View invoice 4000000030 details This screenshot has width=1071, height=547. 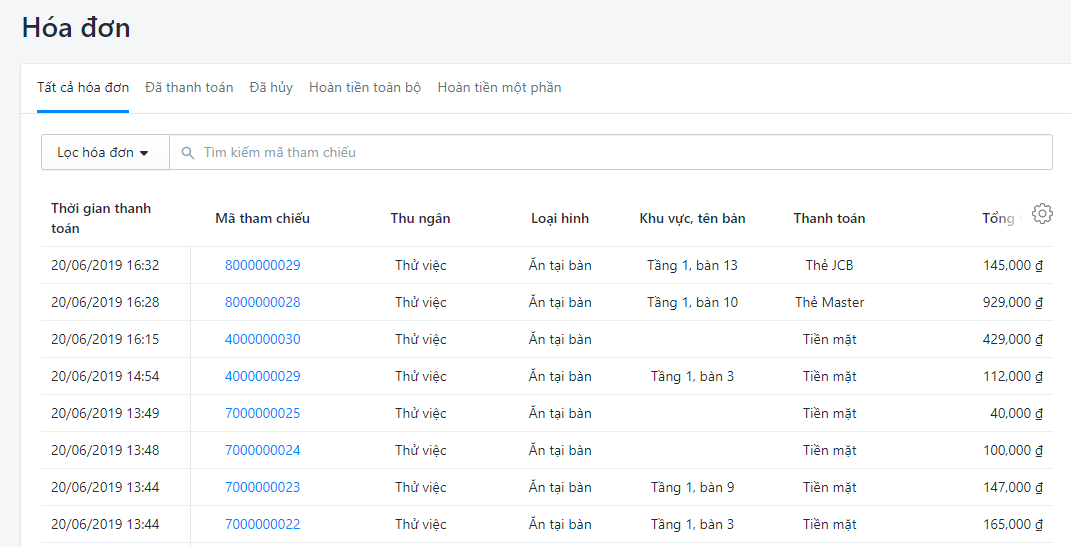pos(262,340)
